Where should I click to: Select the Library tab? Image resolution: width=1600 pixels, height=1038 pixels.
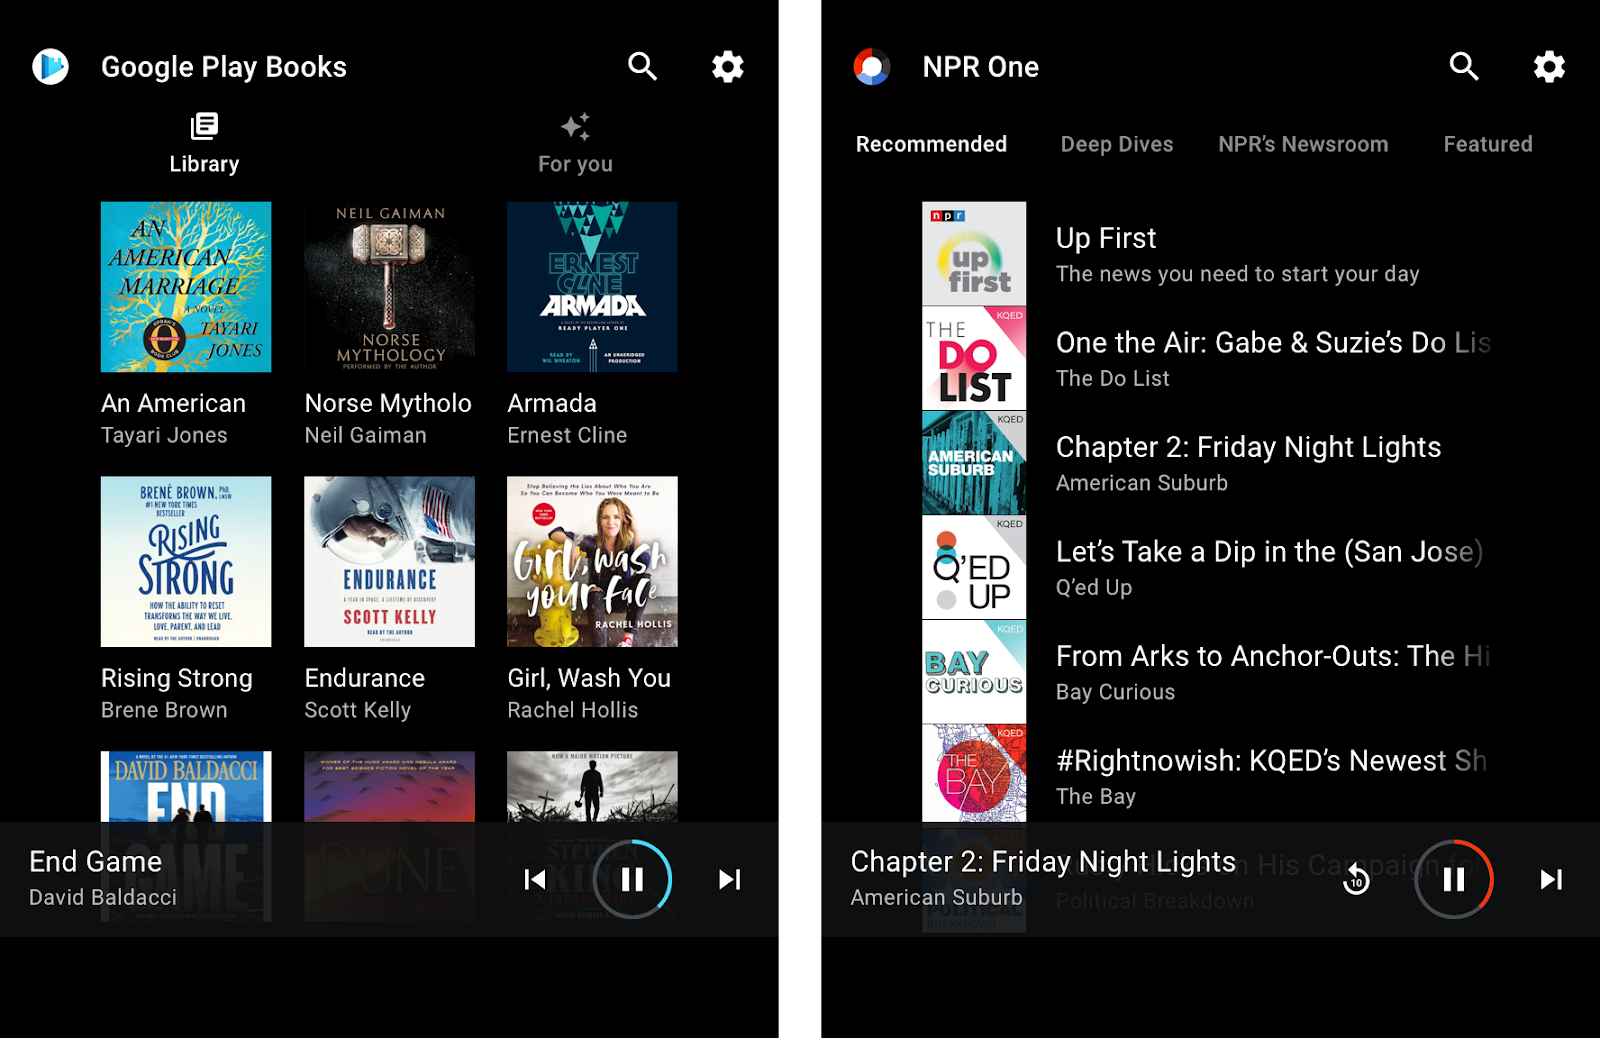[204, 144]
